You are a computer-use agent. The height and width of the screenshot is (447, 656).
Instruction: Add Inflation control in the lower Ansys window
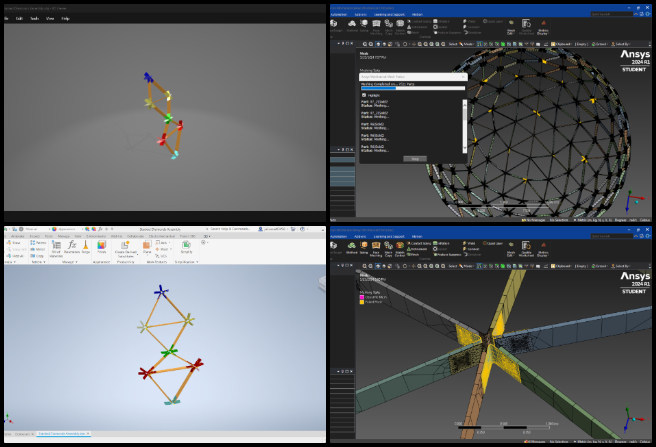441,243
